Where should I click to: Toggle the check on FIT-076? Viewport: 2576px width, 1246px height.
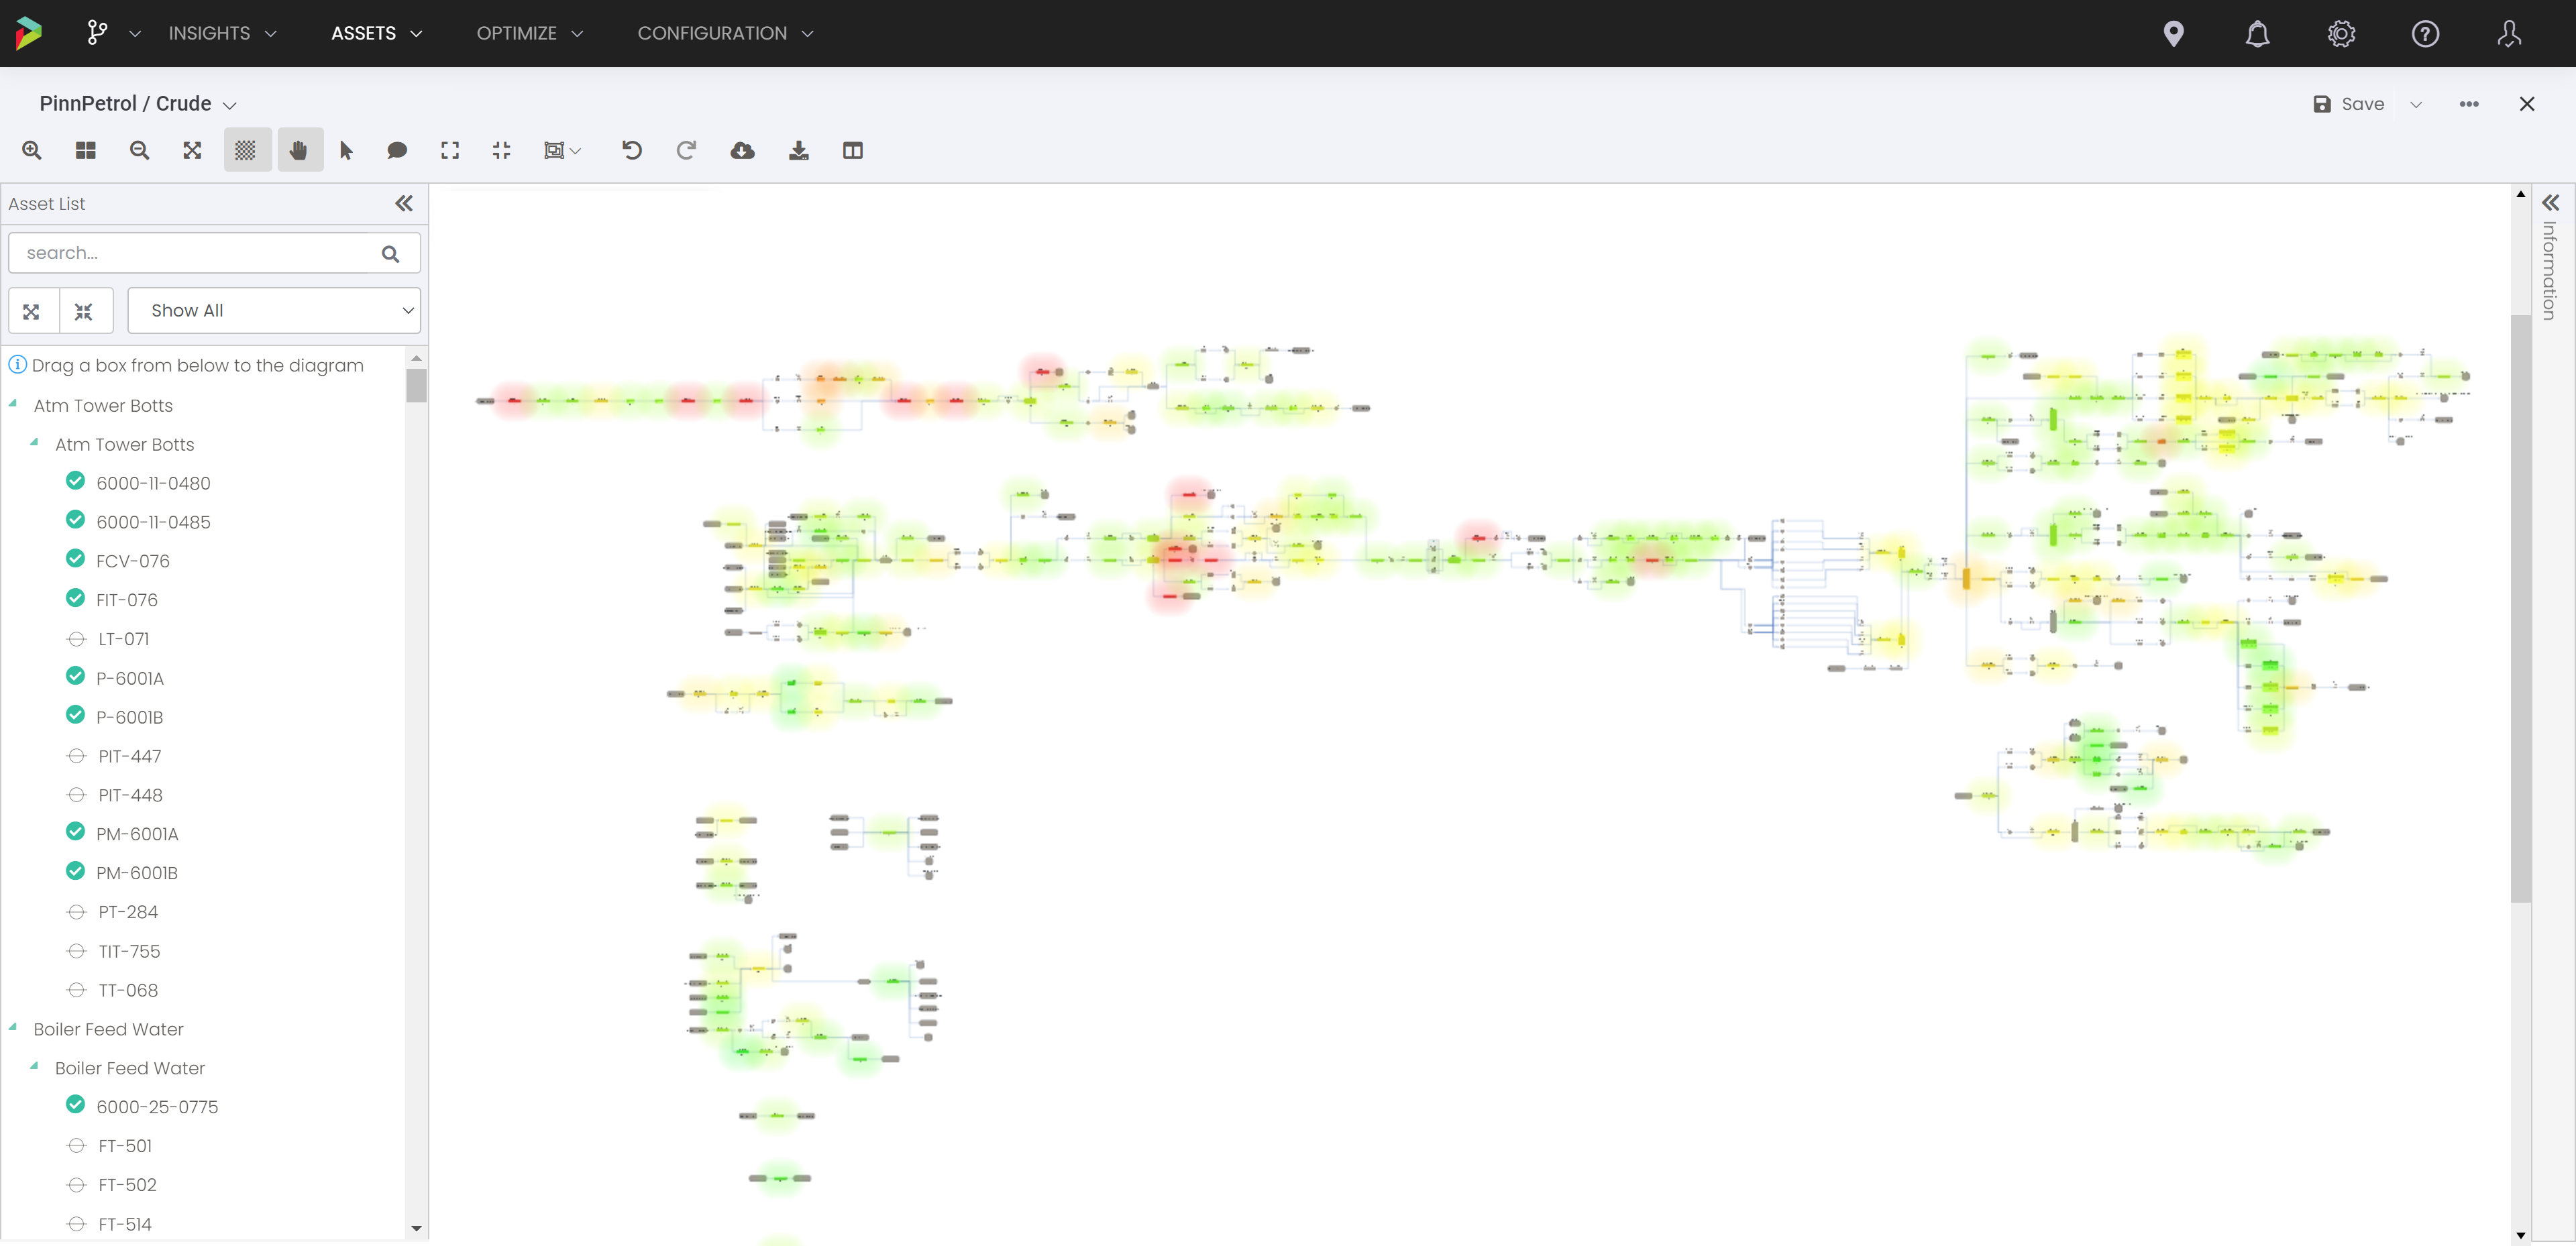pyautogui.click(x=75, y=598)
